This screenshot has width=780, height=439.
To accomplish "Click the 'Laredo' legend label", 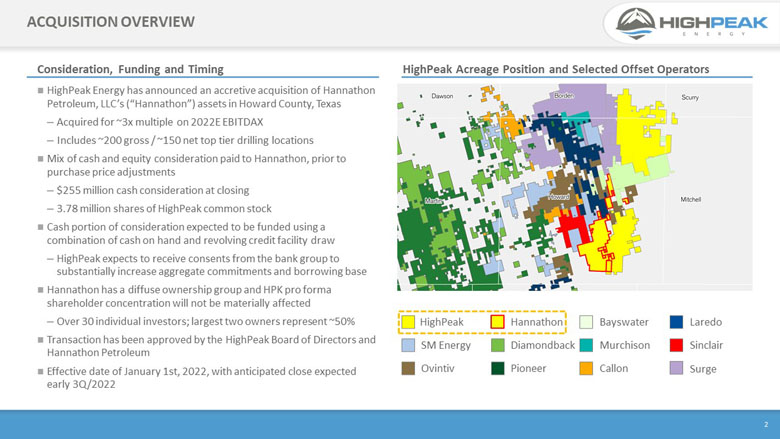I will (x=705, y=322).
